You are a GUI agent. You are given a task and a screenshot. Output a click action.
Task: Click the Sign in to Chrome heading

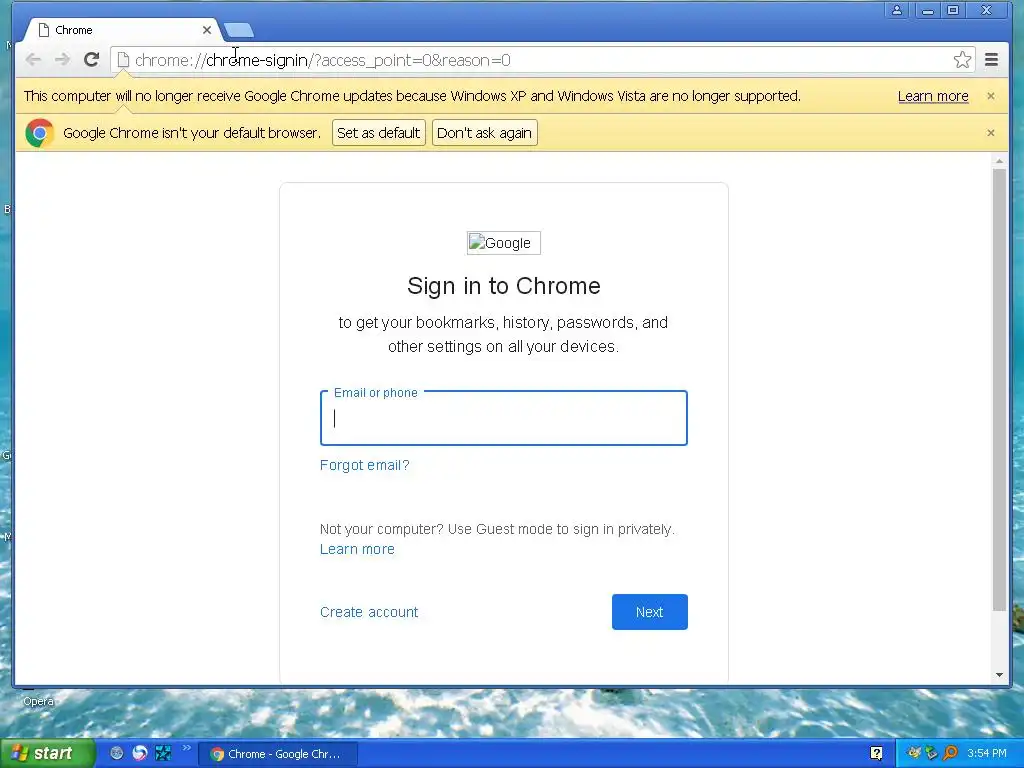(504, 286)
